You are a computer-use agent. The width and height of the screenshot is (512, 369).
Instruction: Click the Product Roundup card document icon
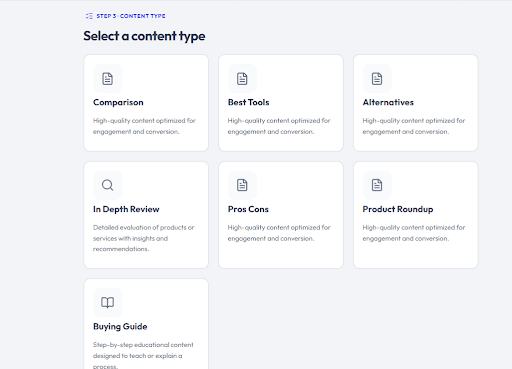coord(377,185)
